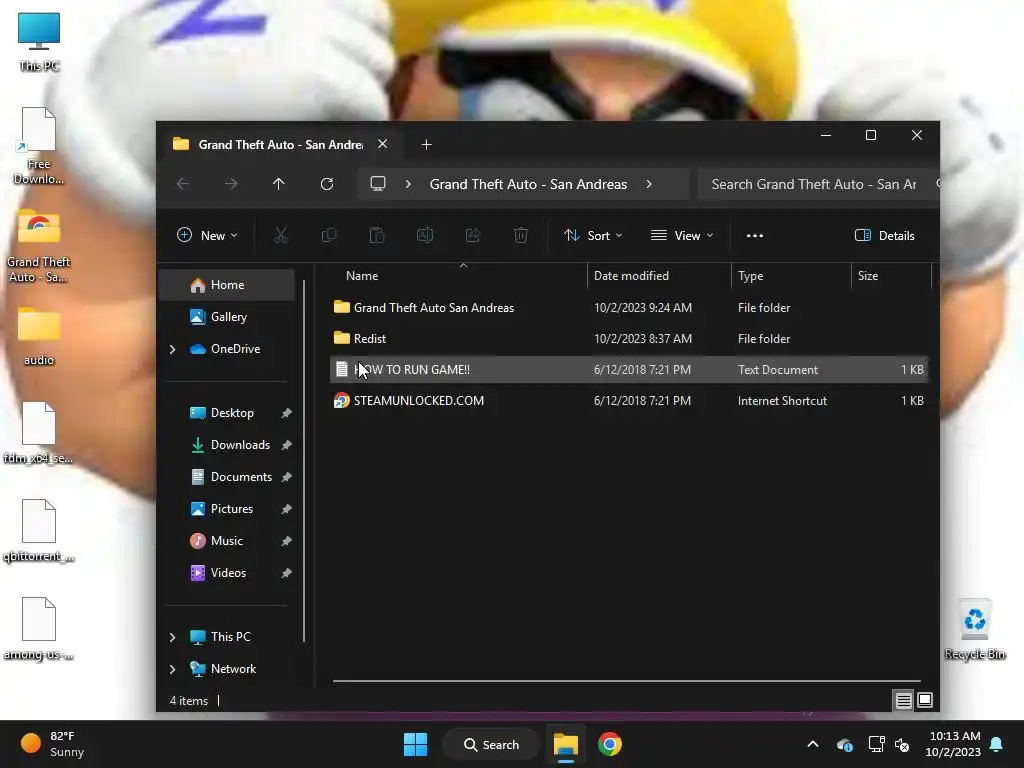Click chevron after Grand Theft Auto breadcrumb
The image size is (1024, 768).
649,184
